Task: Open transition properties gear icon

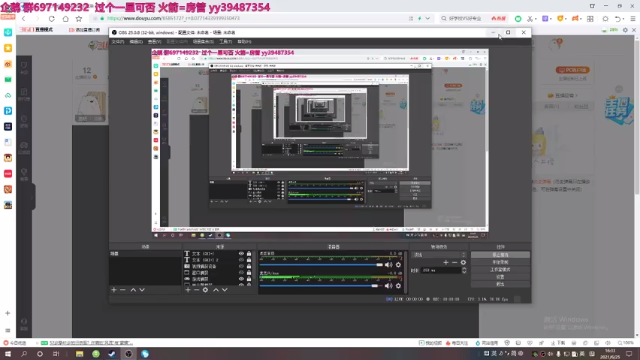Action: click(463, 262)
